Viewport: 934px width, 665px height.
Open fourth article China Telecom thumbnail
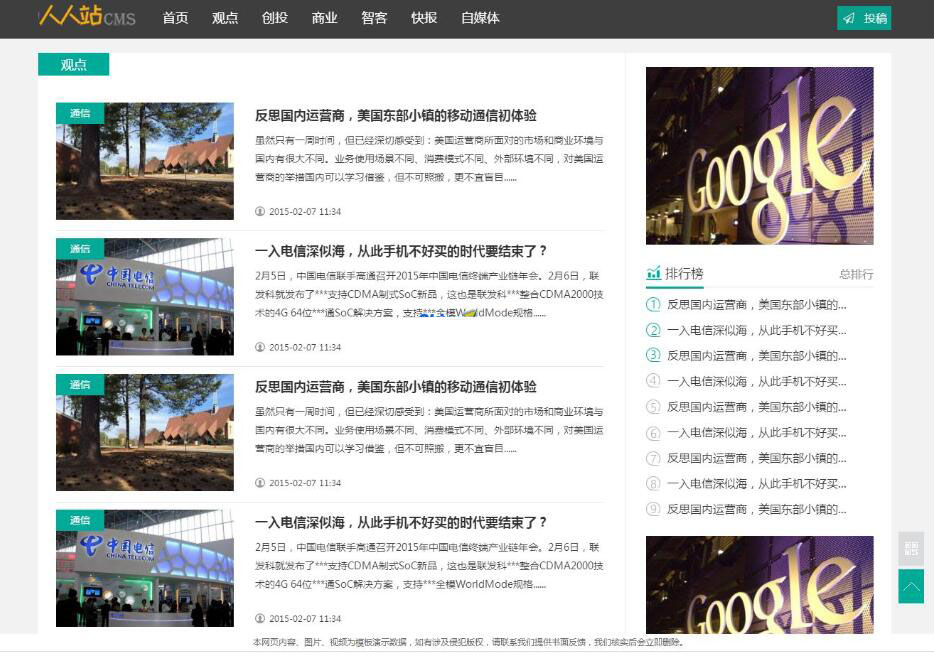point(145,568)
